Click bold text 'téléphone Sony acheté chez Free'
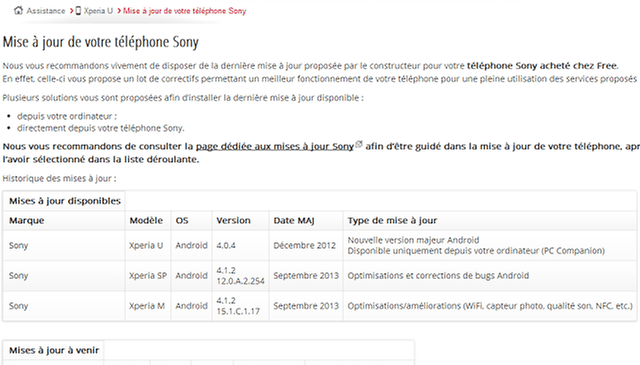 tap(542, 66)
